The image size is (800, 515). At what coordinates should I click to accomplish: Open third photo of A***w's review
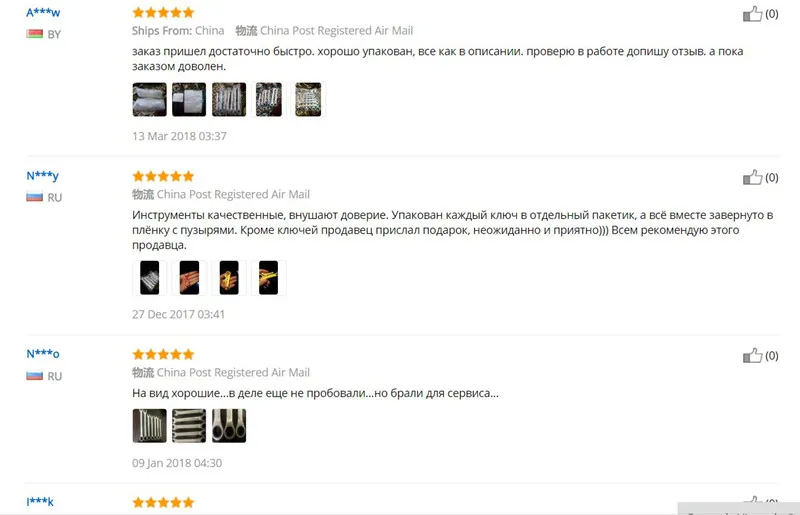[x=229, y=100]
